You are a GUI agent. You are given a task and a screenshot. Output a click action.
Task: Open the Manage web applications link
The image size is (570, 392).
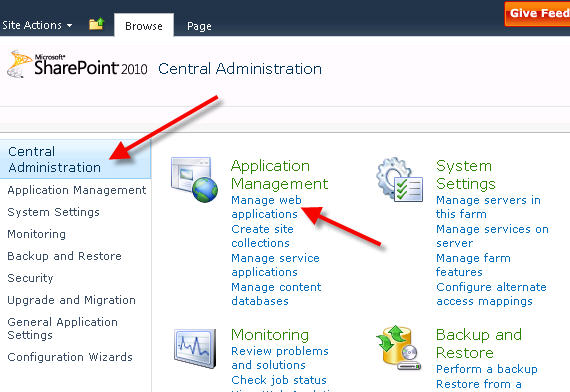(x=266, y=207)
